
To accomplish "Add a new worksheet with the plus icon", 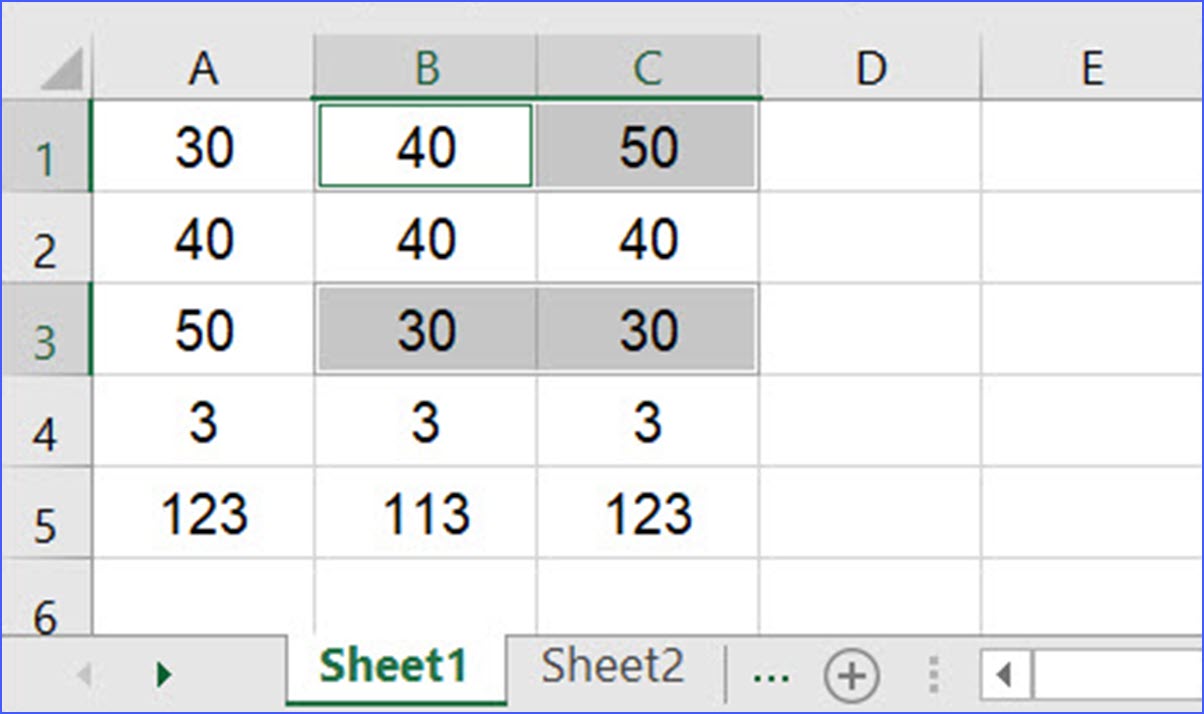I will [x=852, y=674].
